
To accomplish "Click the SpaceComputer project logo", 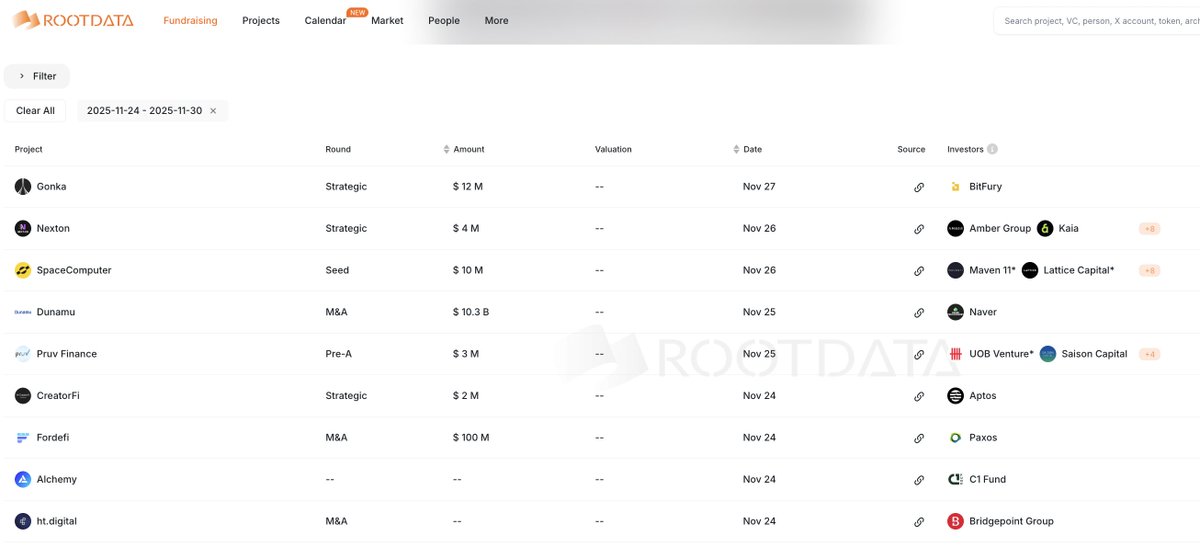I will pyautogui.click(x=23, y=271).
